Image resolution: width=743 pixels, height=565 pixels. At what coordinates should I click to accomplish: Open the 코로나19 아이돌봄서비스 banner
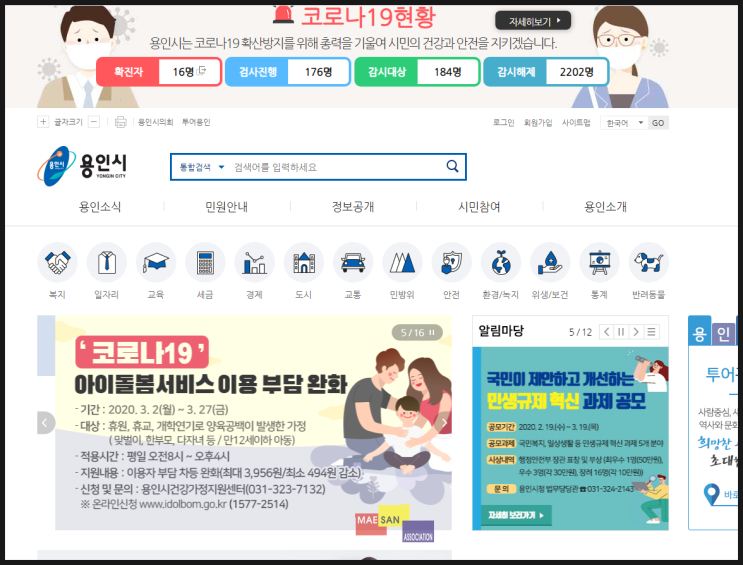tap(253, 422)
